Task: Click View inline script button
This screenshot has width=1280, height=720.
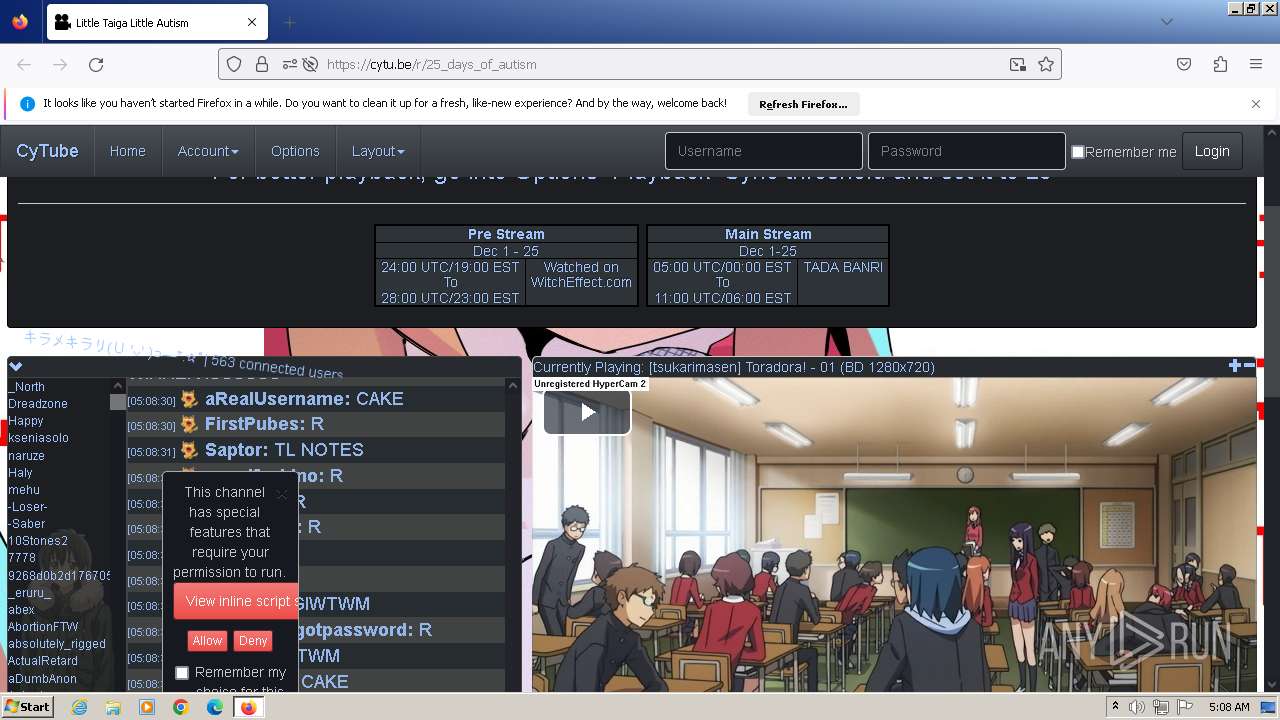Action: pos(237,601)
